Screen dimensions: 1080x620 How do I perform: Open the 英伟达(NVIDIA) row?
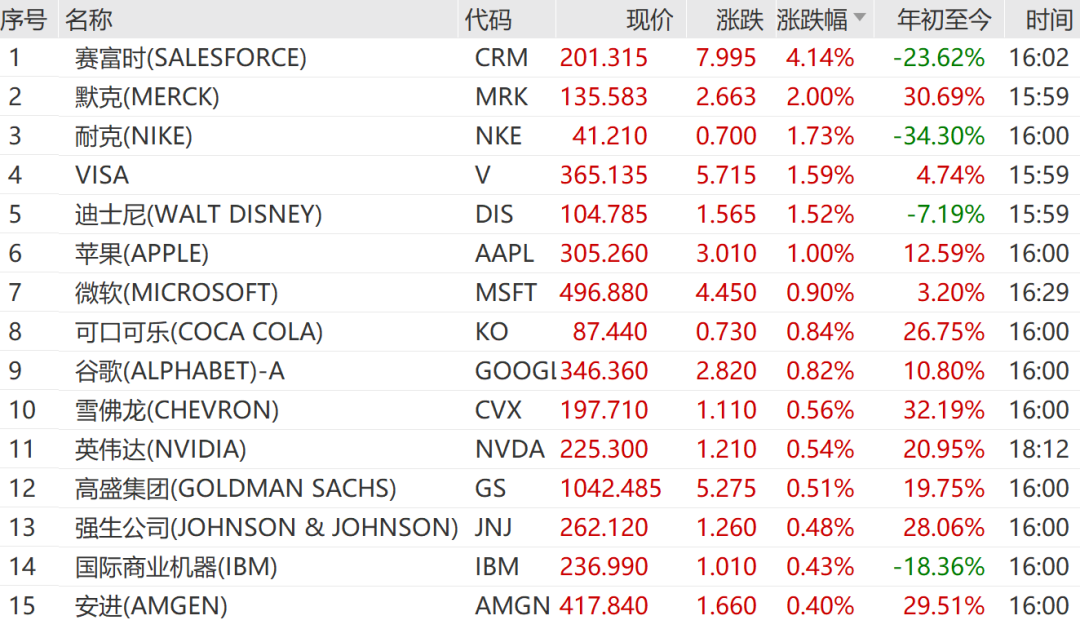pyautogui.click(x=540, y=449)
